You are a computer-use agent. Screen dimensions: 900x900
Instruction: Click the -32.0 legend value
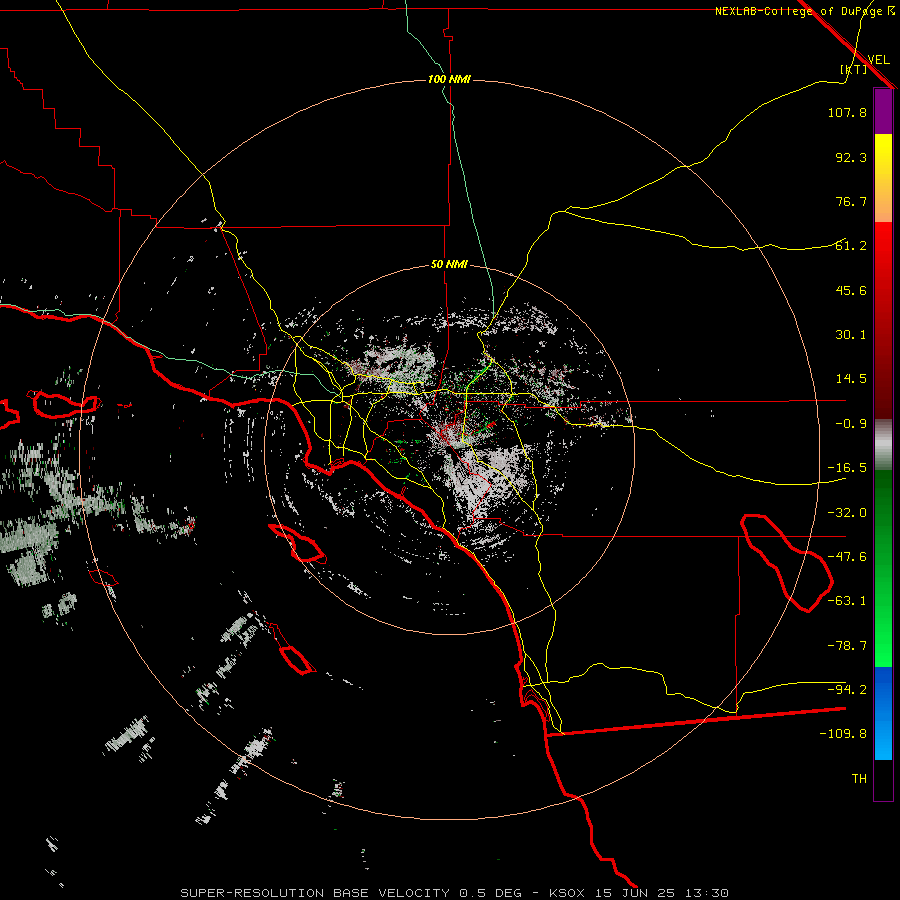pos(847,513)
